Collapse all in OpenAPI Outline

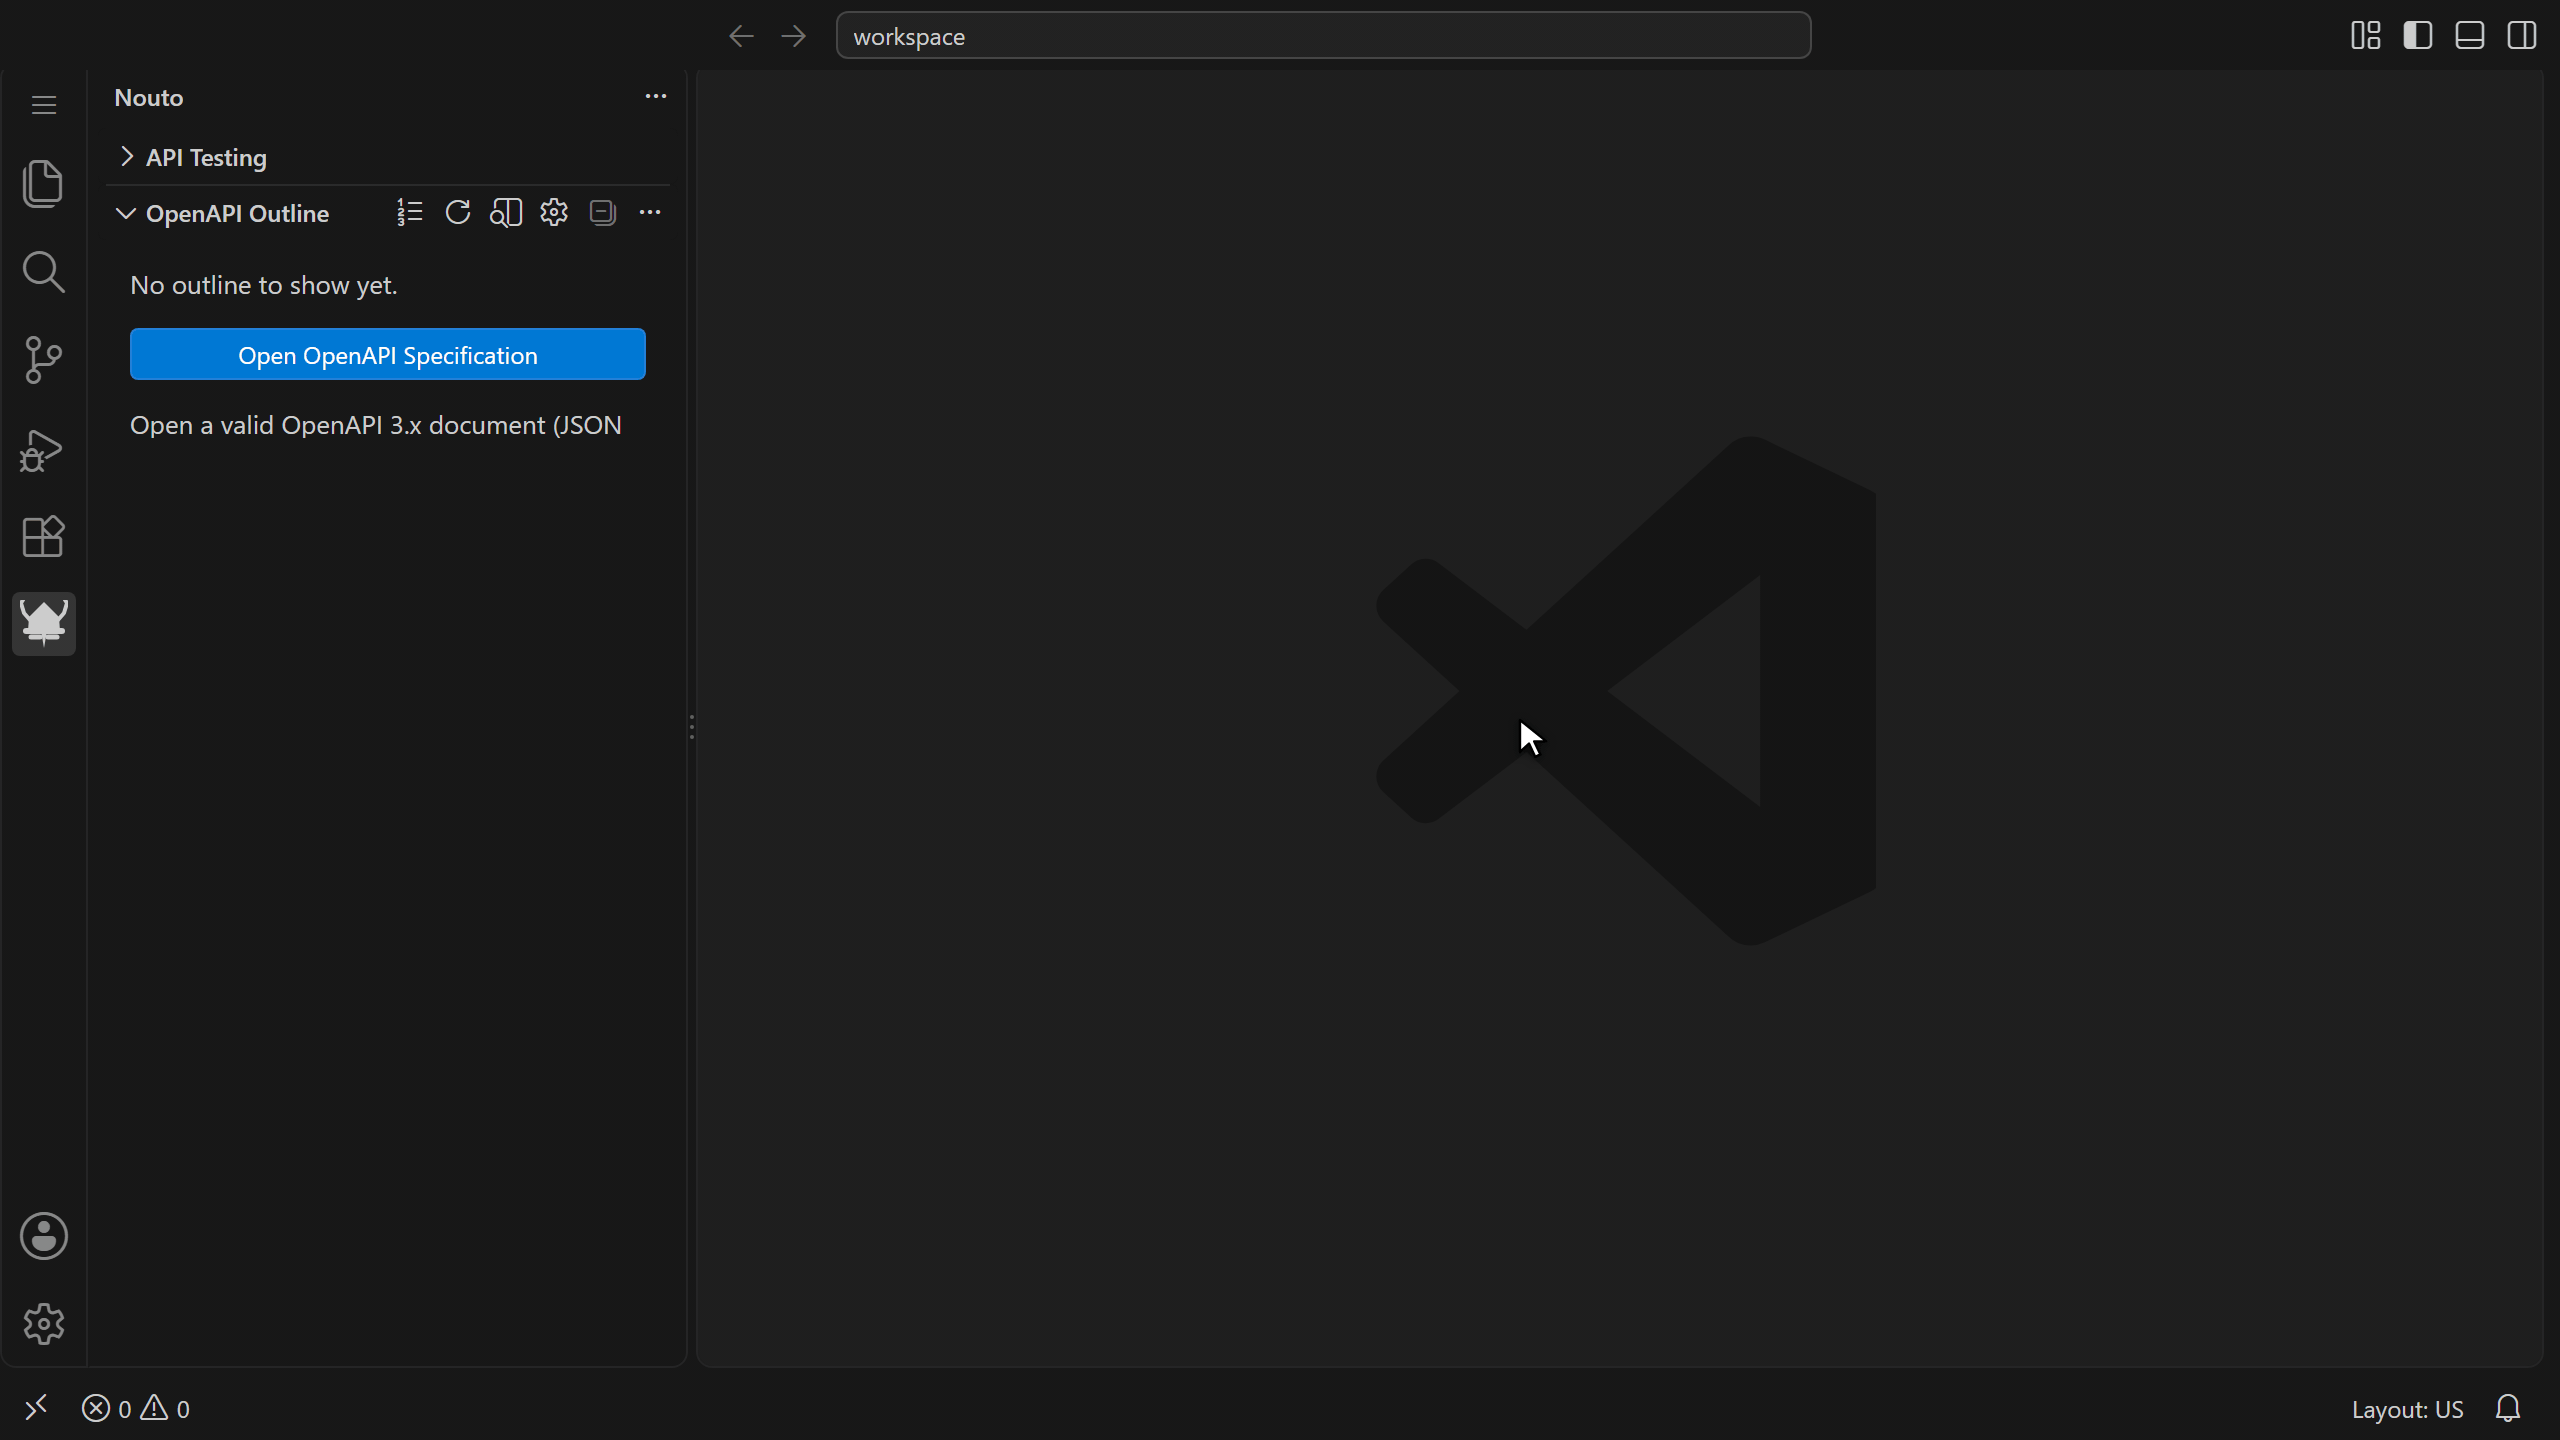point(602,212)
